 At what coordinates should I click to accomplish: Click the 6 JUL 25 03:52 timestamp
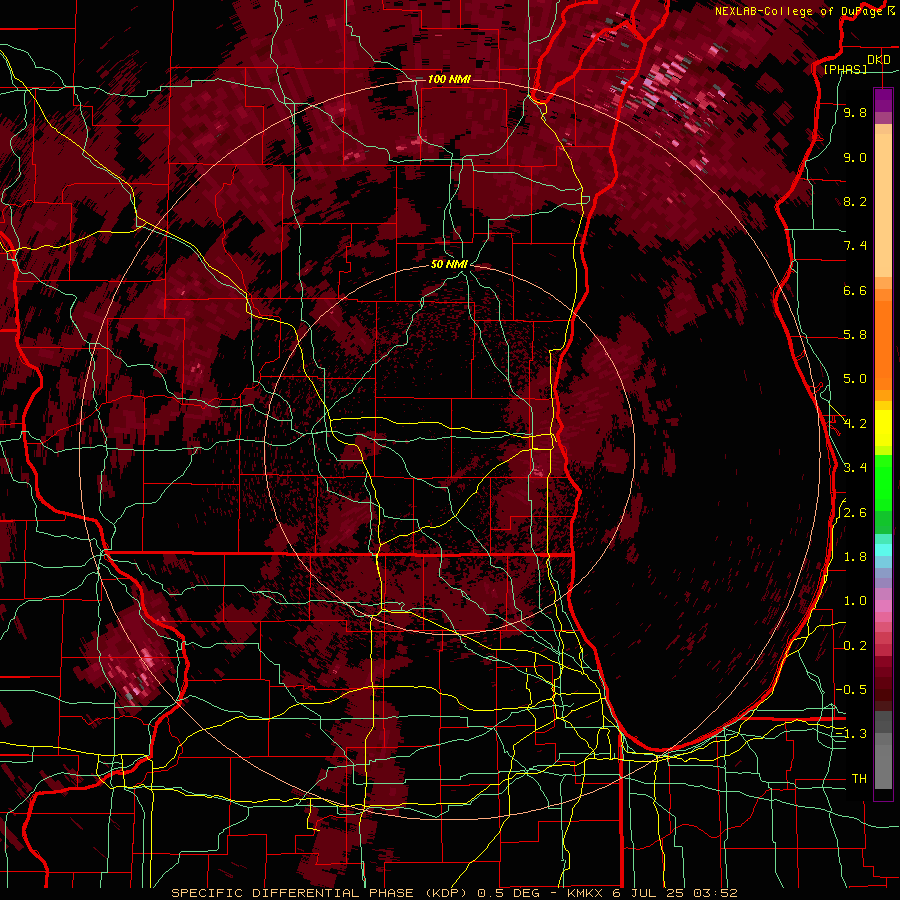(677, 893)
